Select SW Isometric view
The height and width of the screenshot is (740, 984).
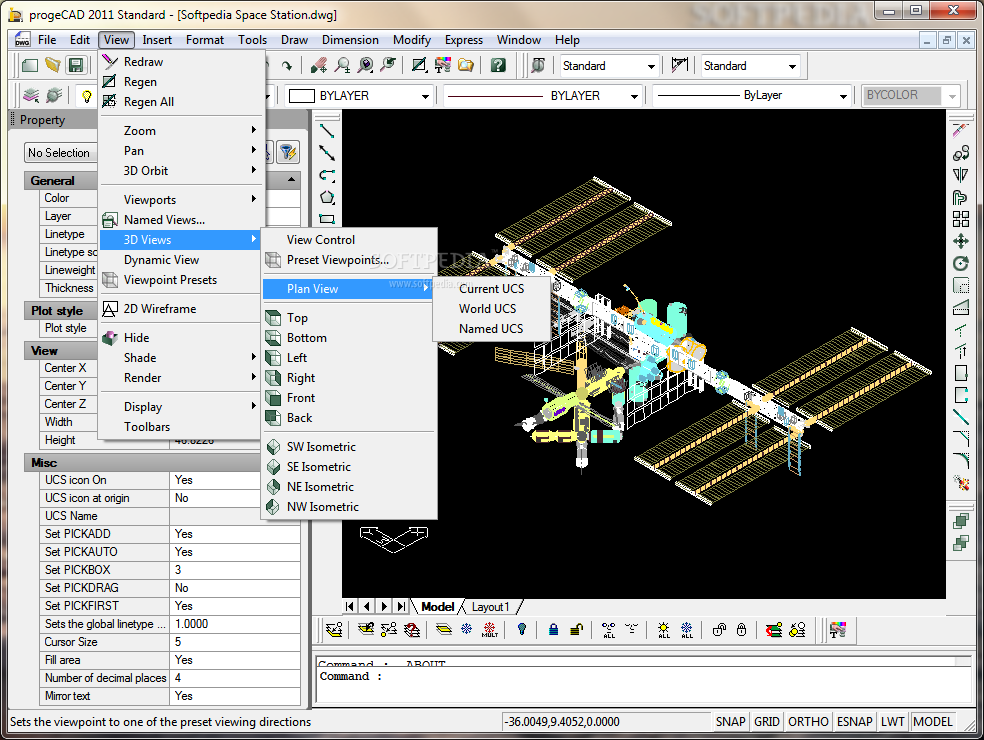(321, 447)
